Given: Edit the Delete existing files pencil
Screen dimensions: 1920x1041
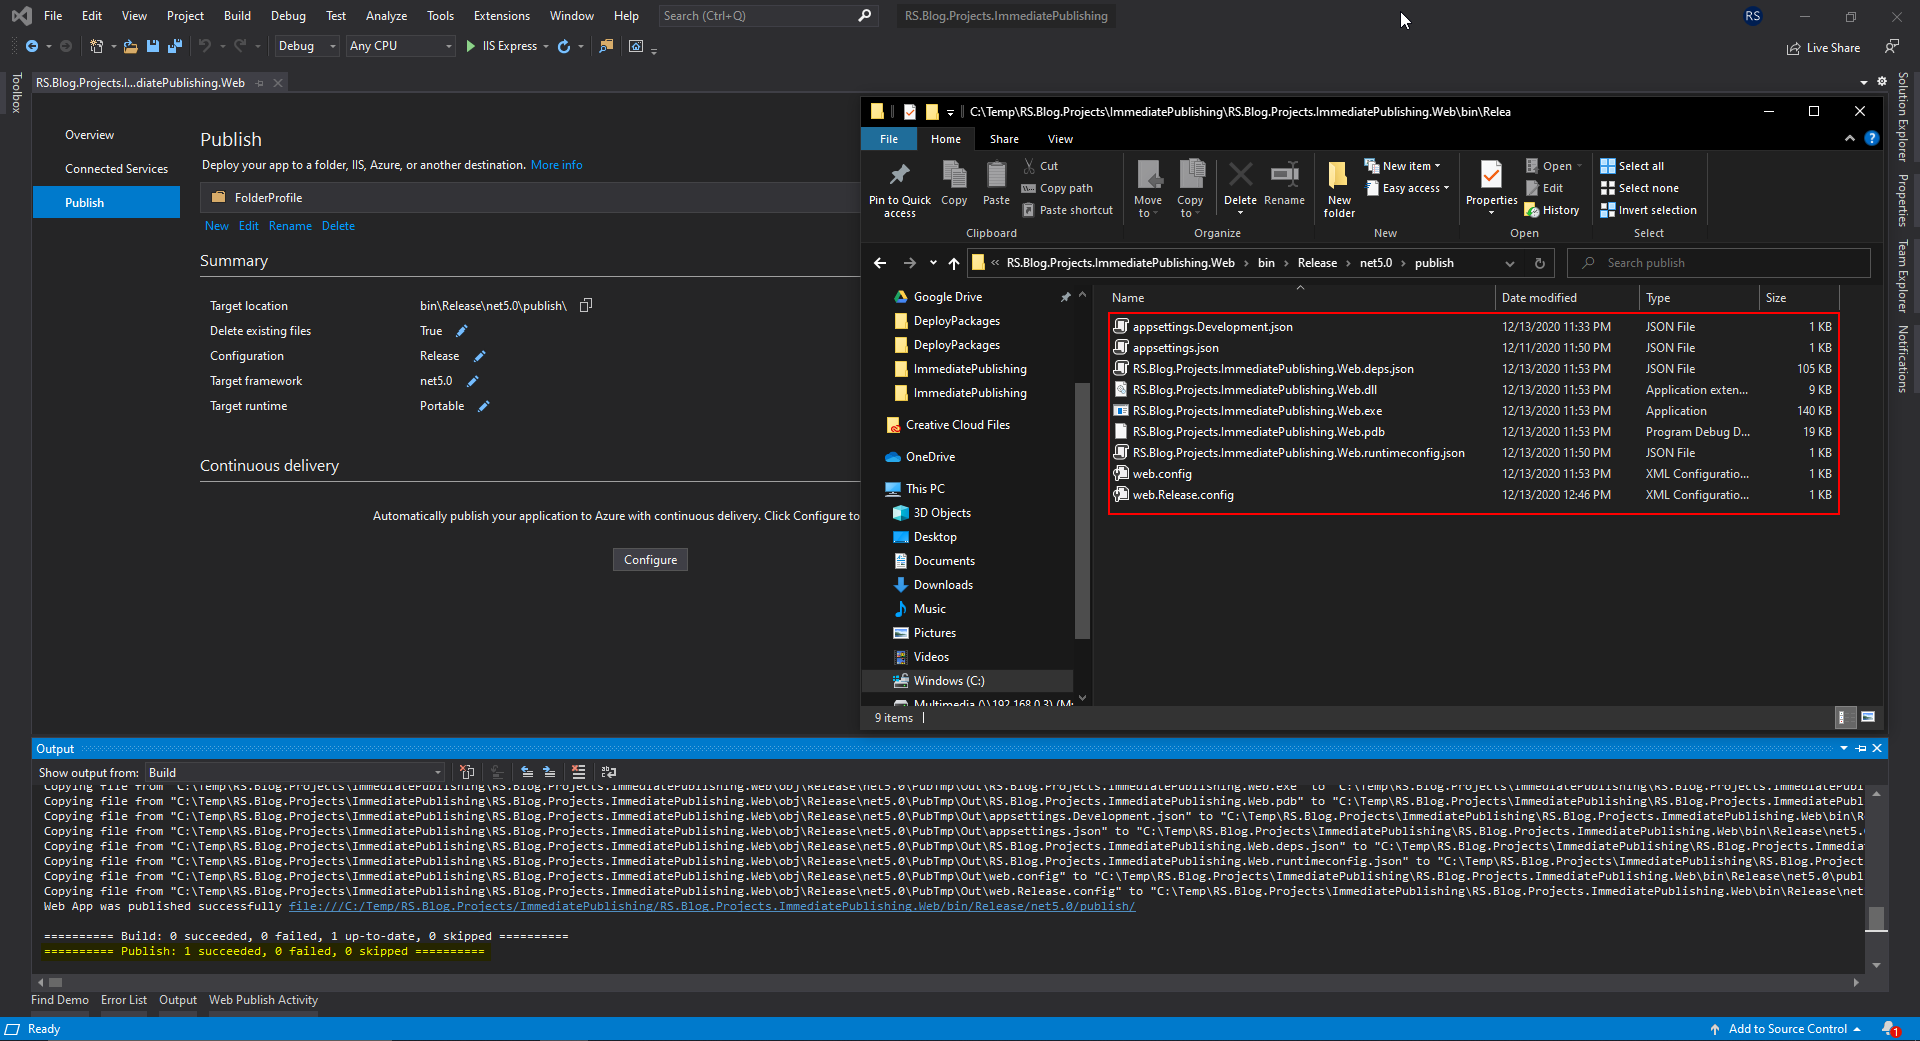Looking at the screenshot, I should point(462,331).
